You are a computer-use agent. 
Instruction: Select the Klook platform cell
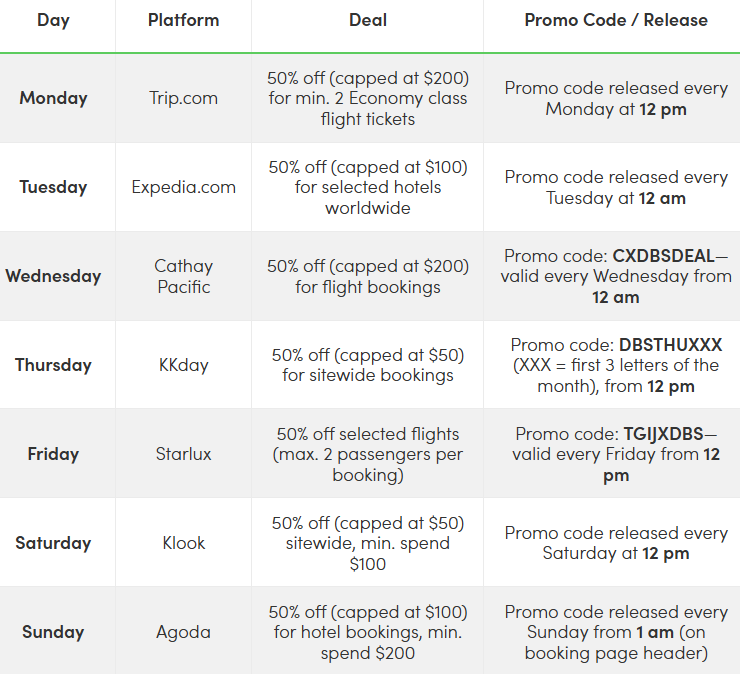183,543
